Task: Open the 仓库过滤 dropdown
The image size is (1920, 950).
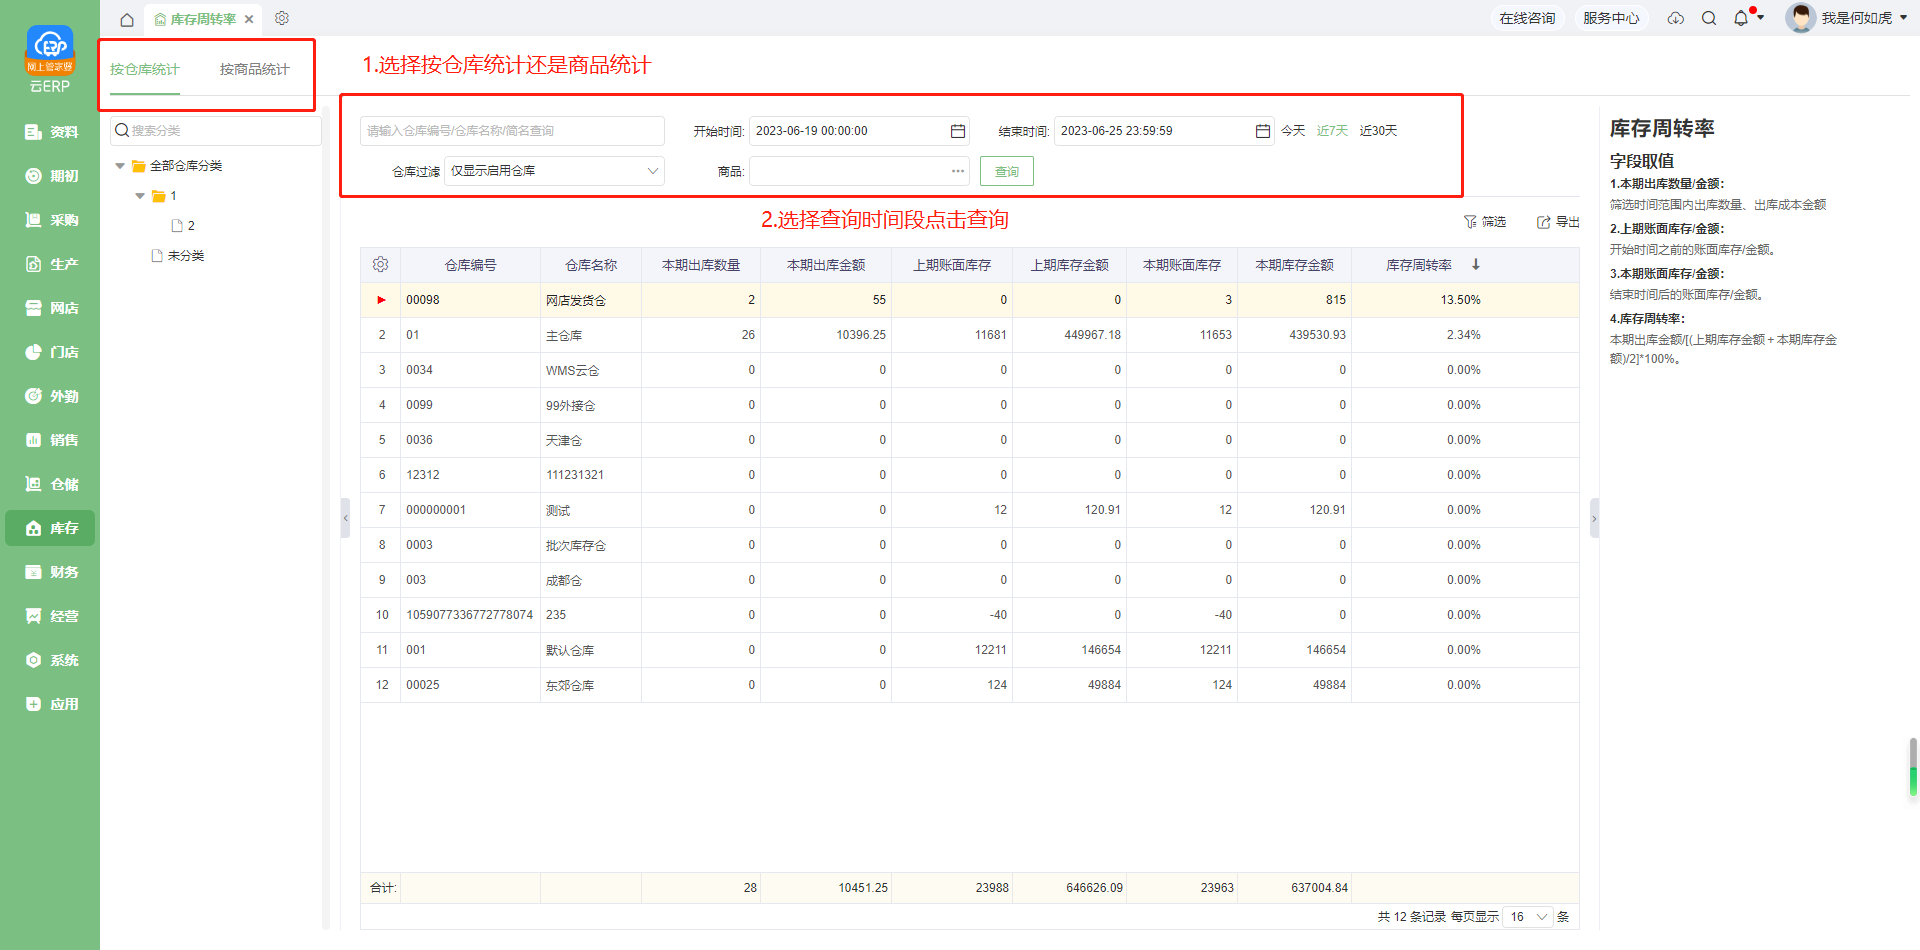Action: [555, 171]
